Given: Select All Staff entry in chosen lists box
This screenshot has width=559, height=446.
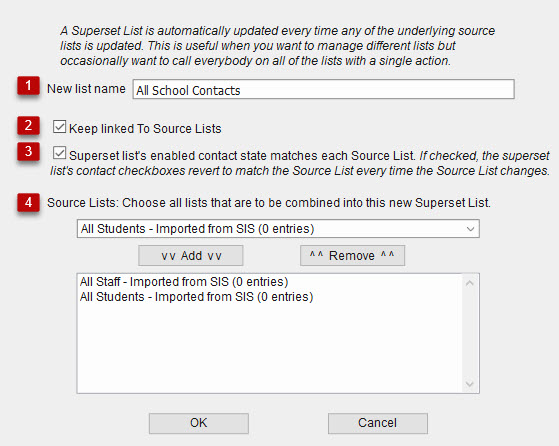Looking at the screenshot, I should [x=184, y=282].
